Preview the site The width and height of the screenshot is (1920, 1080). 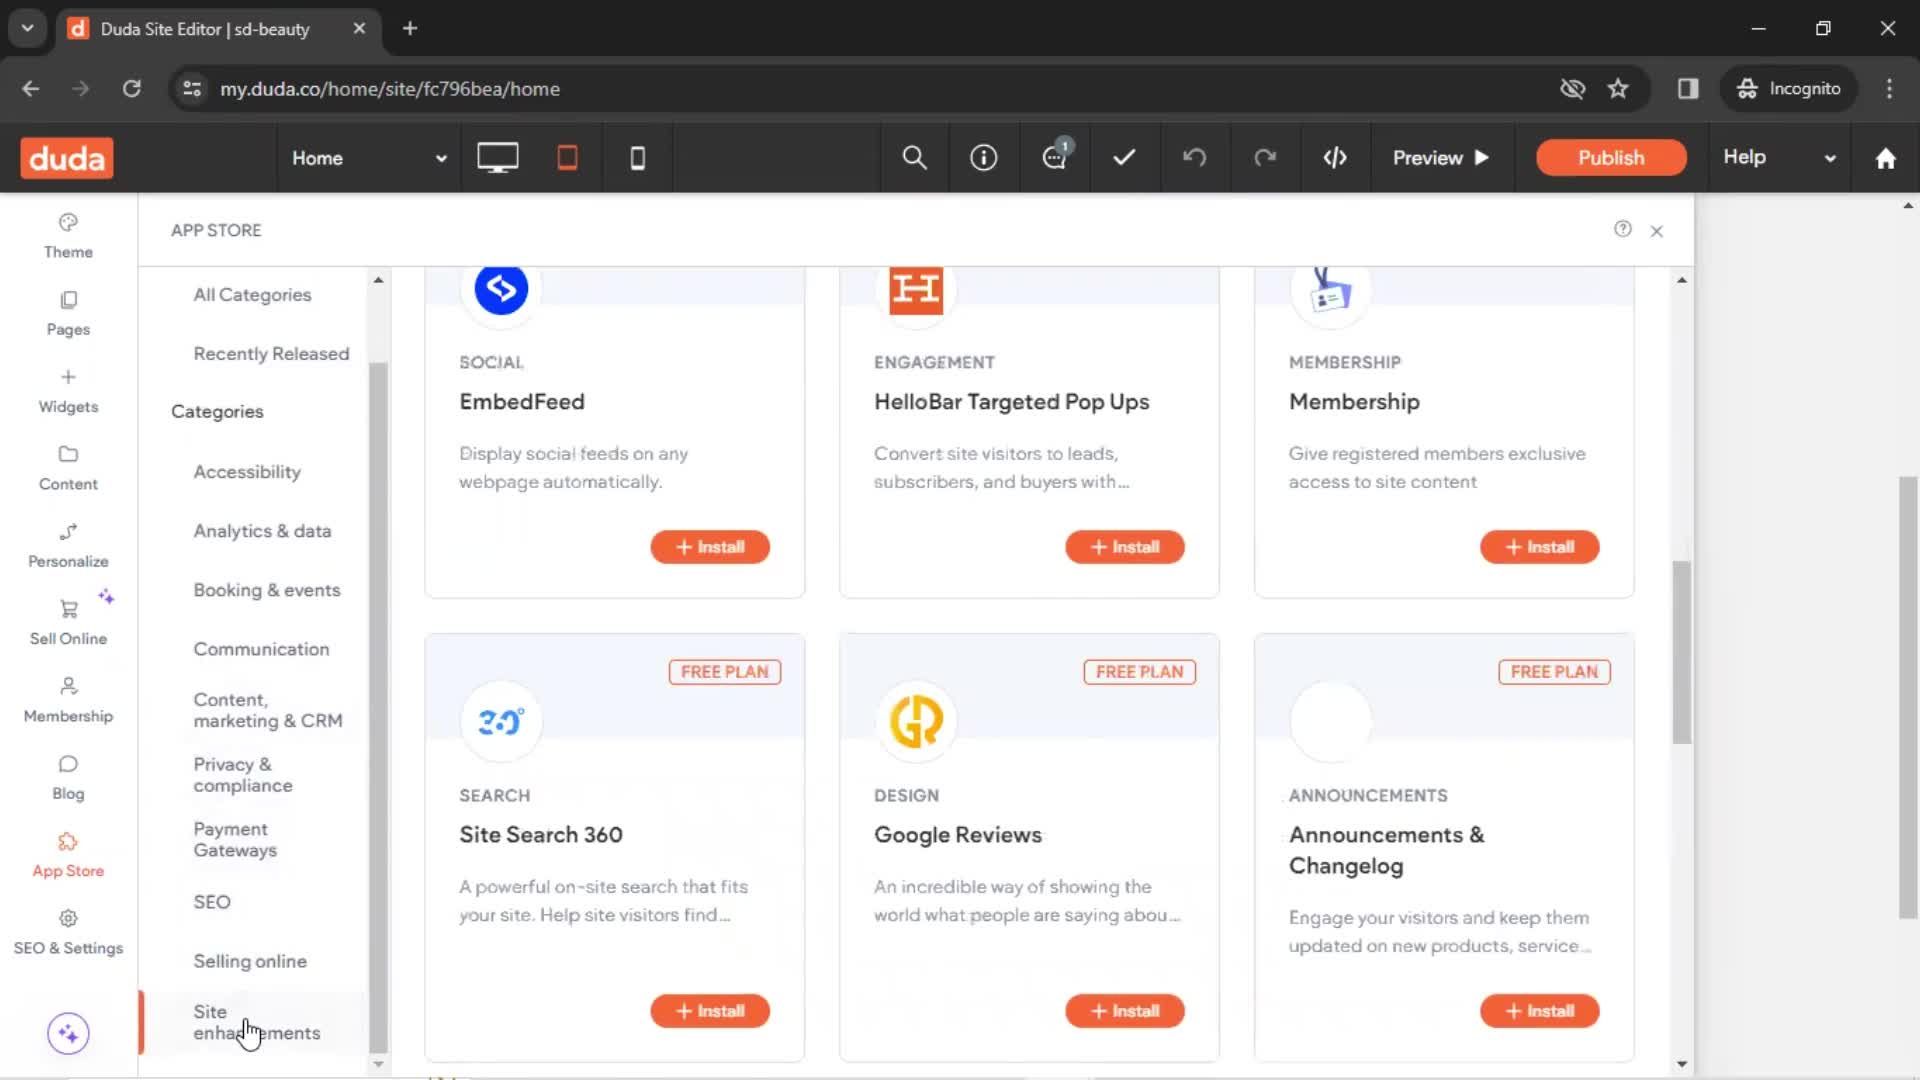[x=1441, y=158]
